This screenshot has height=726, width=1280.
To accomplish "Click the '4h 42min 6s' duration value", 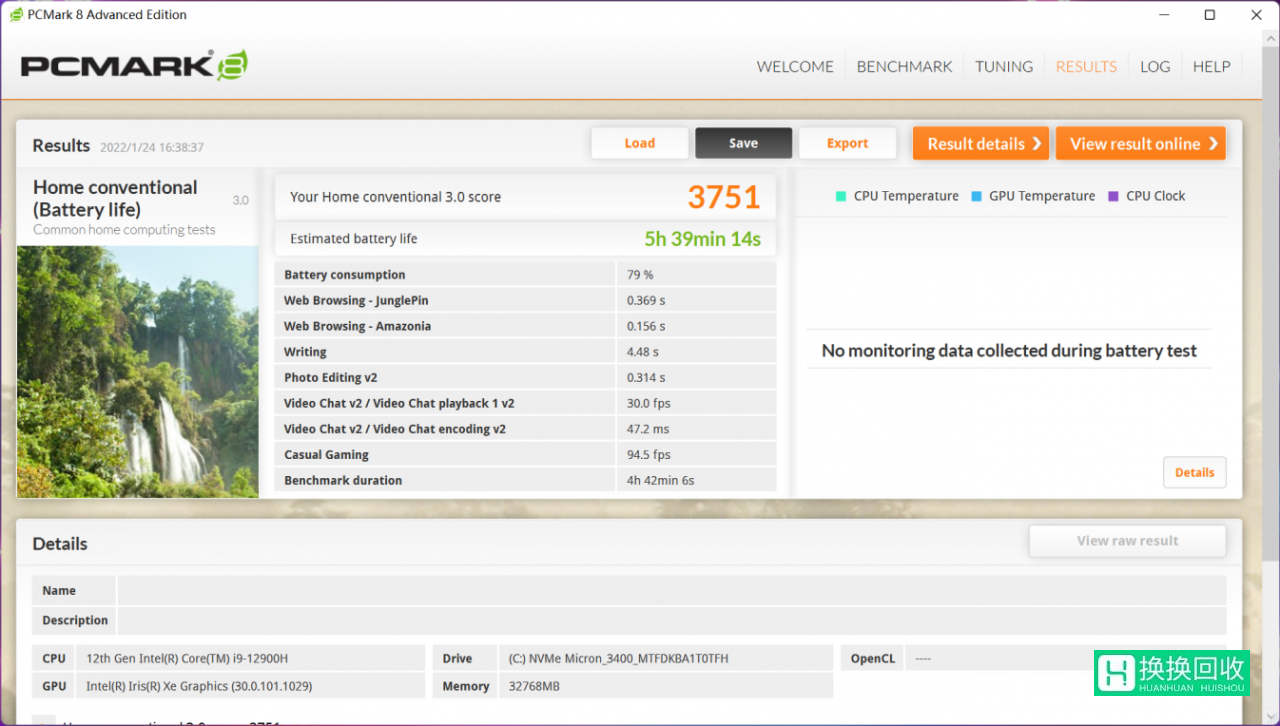I will tap(661, 480).
